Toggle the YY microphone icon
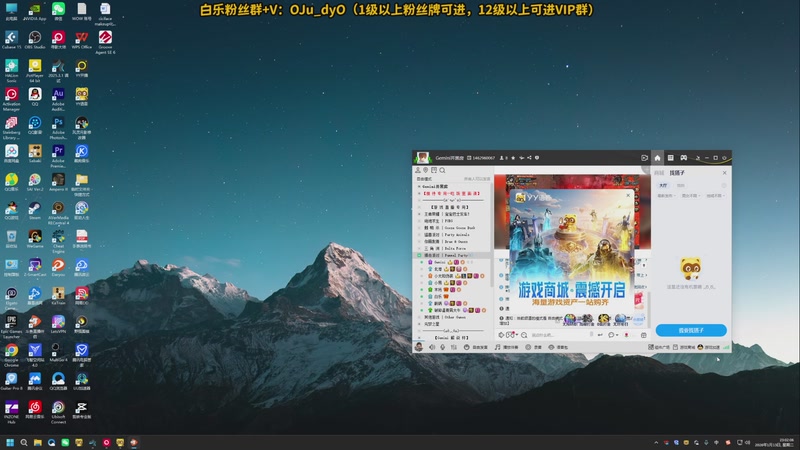Screen dimensions: 800x450 442,347
